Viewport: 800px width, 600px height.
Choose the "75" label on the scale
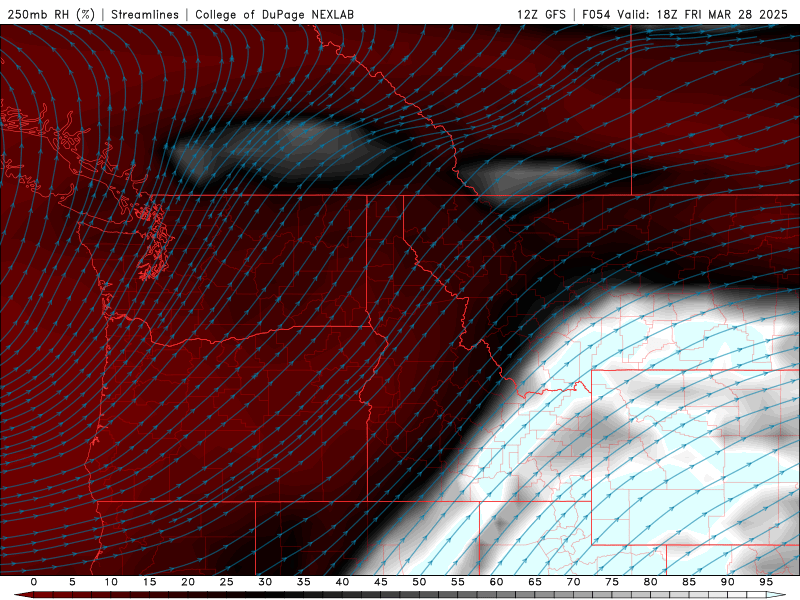click(612, 582)
